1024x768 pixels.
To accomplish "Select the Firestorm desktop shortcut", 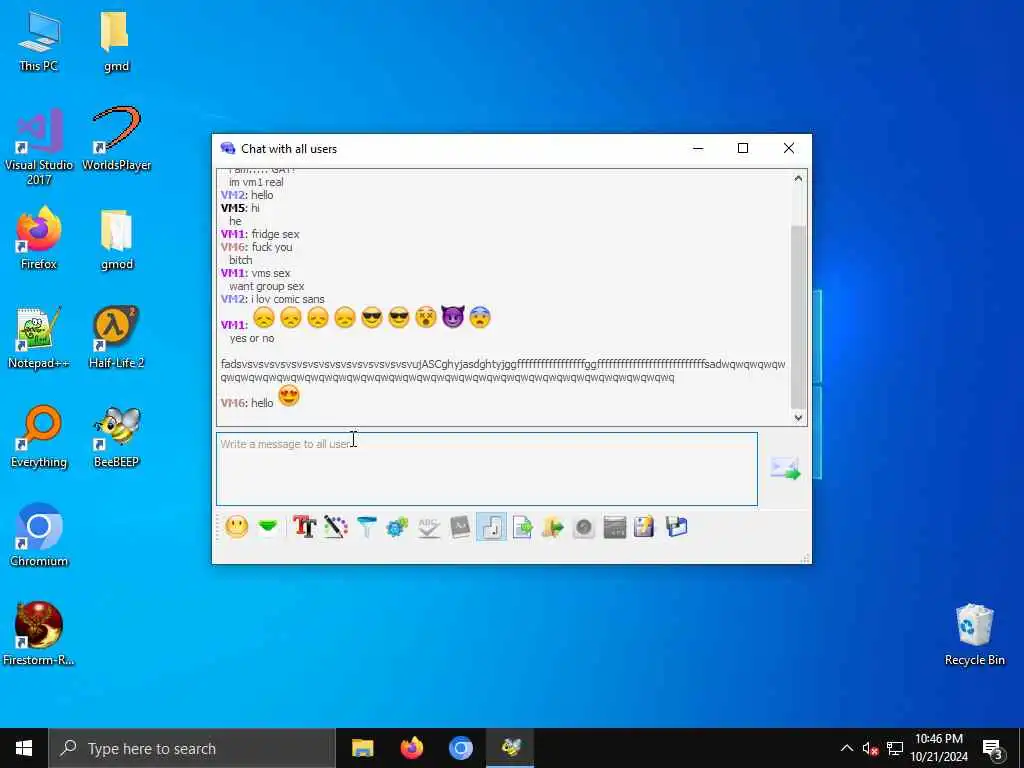I will click(x=39, y=634).
